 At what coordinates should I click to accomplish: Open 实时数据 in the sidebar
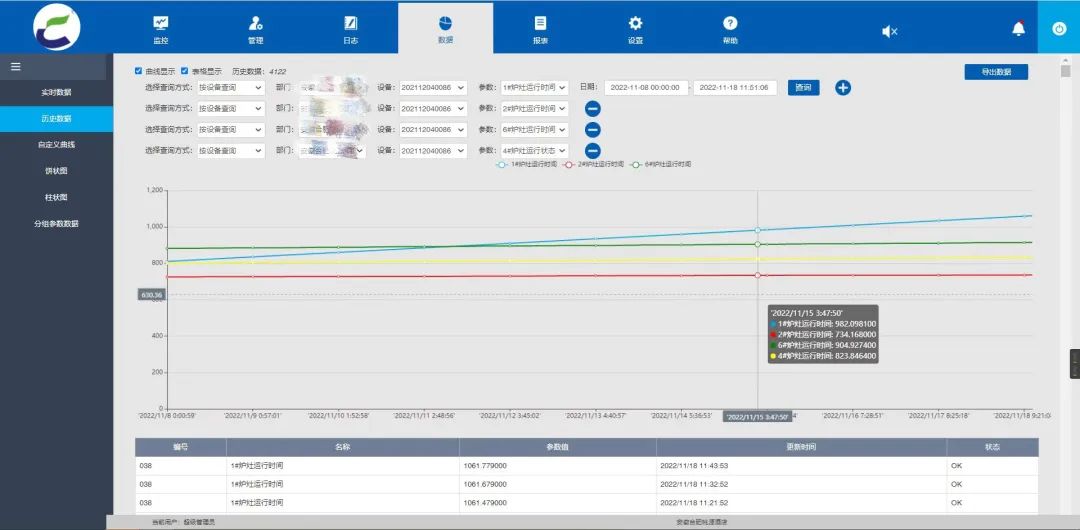click(56, 92)
